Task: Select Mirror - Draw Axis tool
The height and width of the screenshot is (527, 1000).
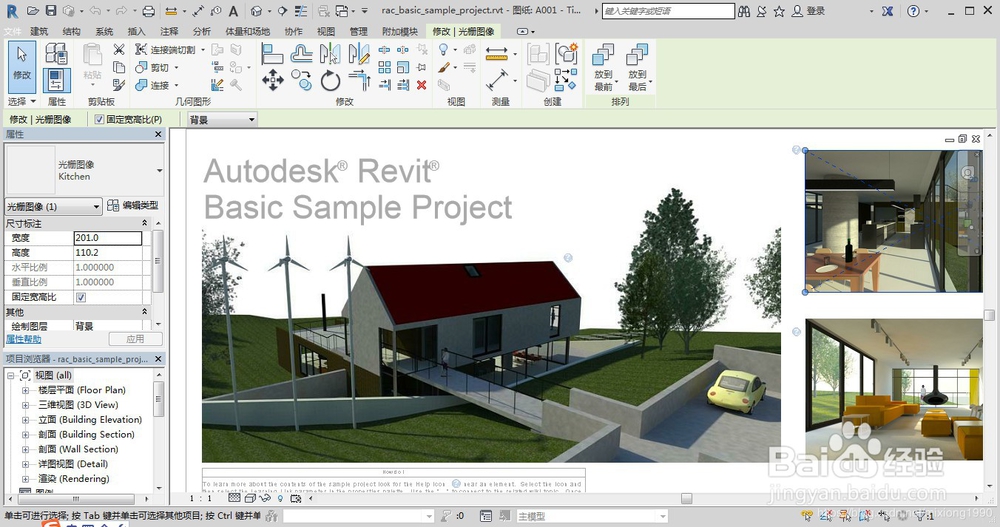Action: [358, 54]
